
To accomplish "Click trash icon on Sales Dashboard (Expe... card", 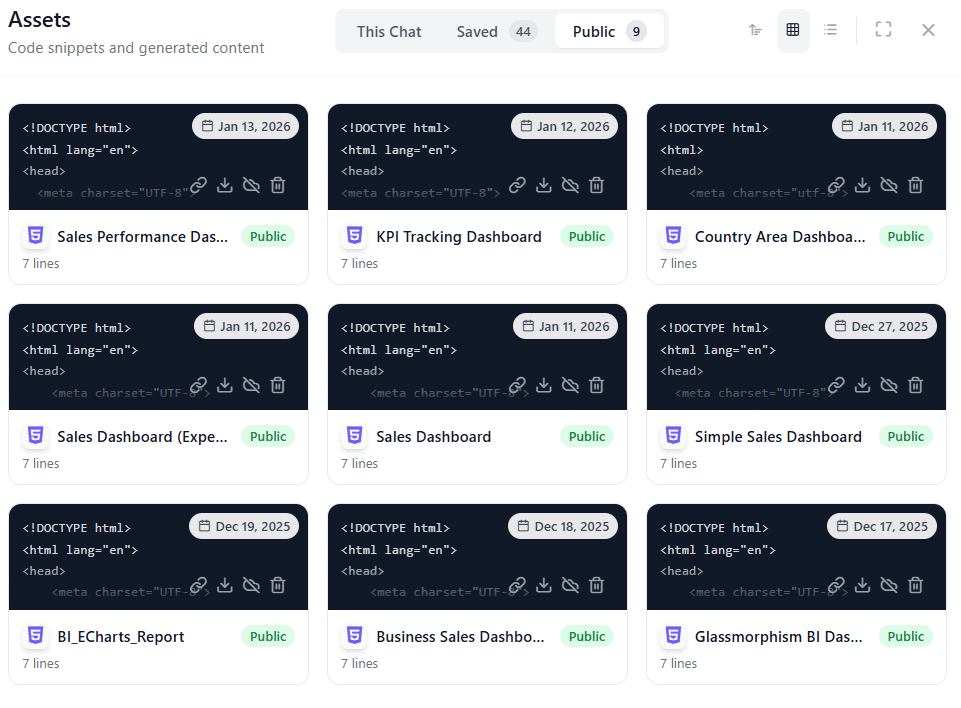I will pos(278,385).
